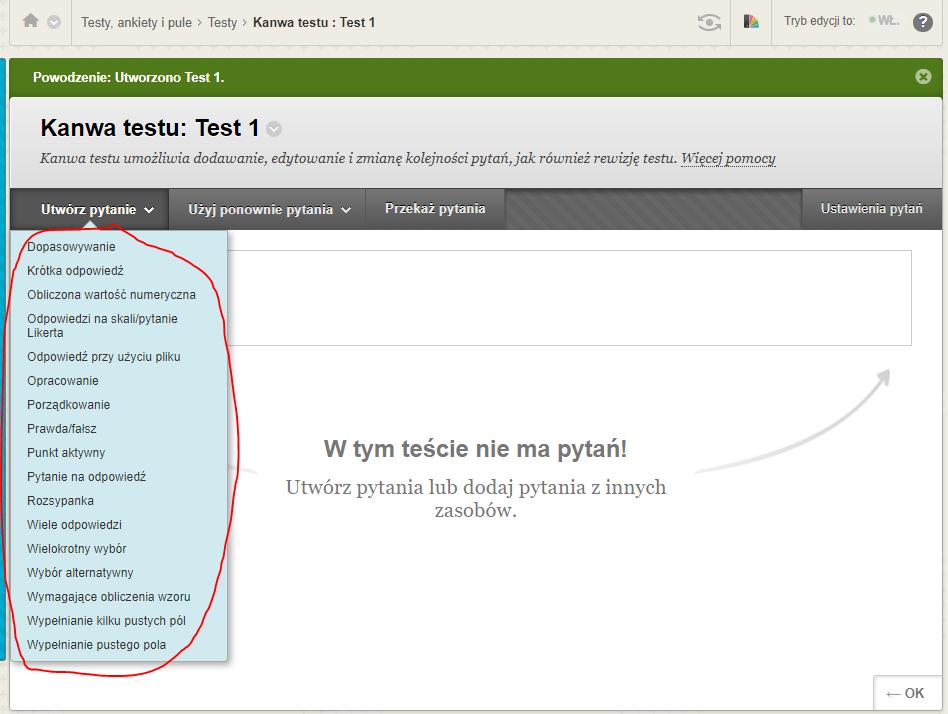This screenshot has width=948, height=714.
Task: Choose Porządkowanie from the list
Action: [68, 405]
